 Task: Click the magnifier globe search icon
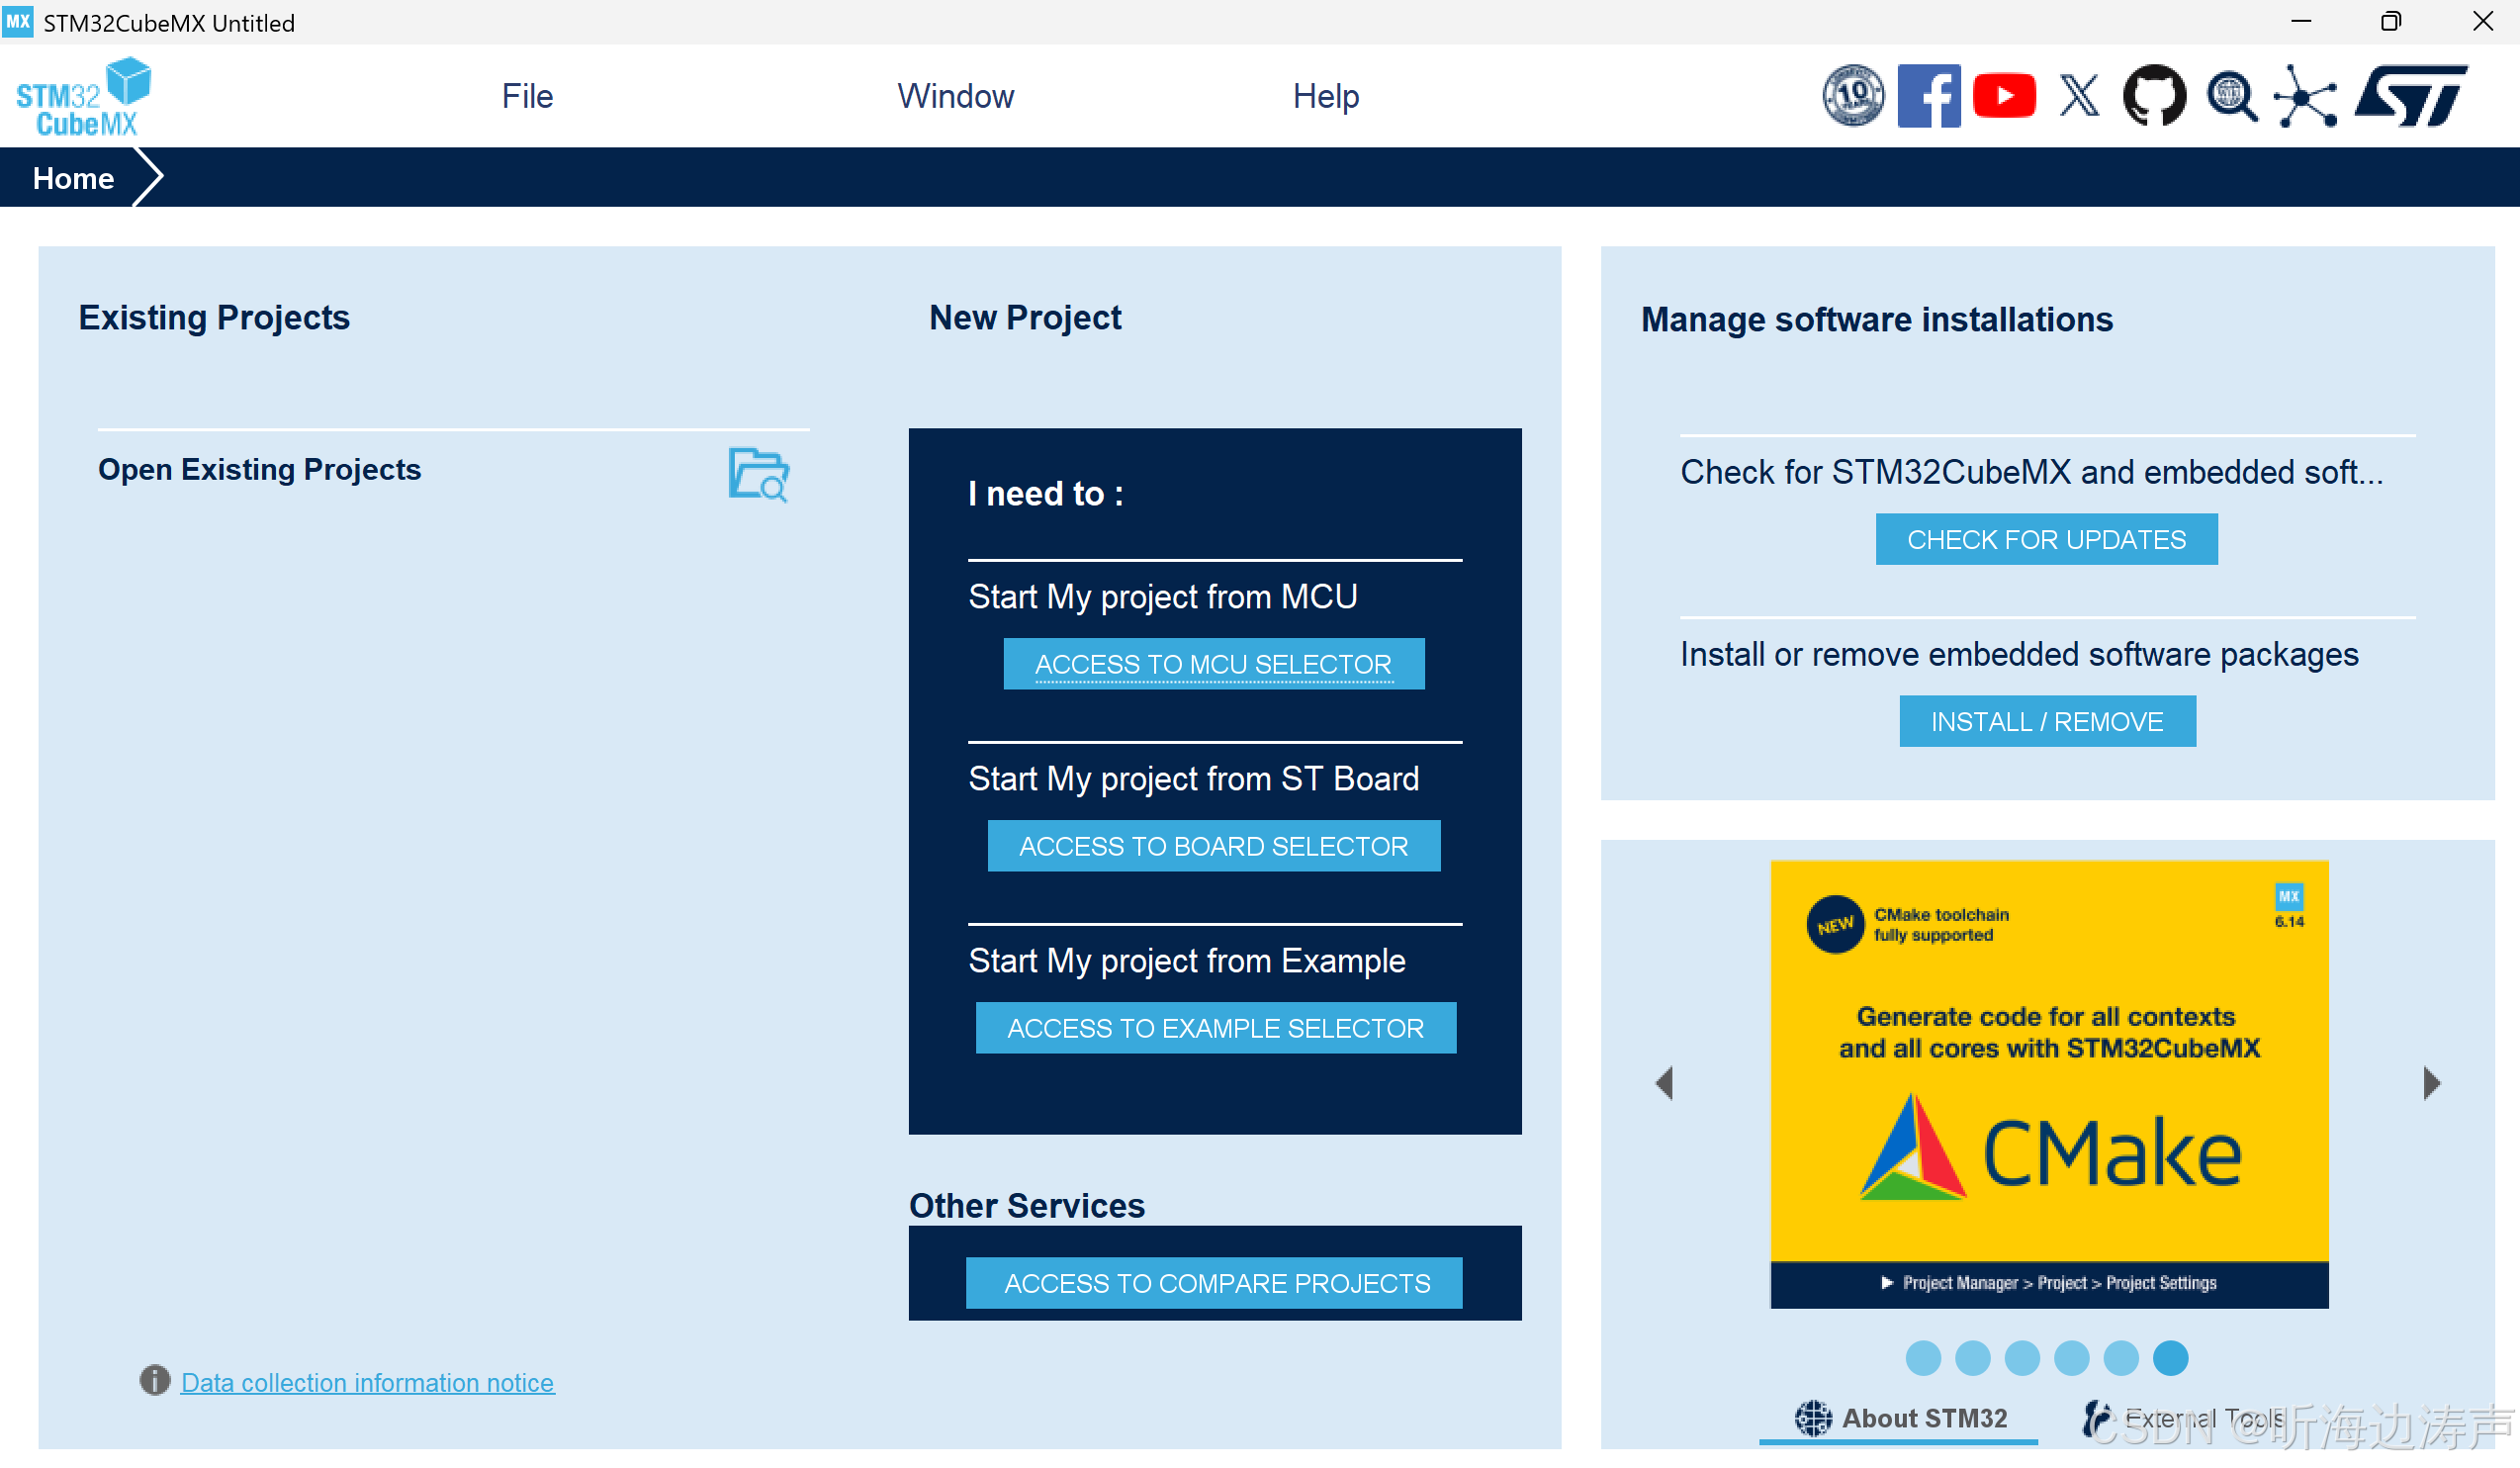[2231, 96]
